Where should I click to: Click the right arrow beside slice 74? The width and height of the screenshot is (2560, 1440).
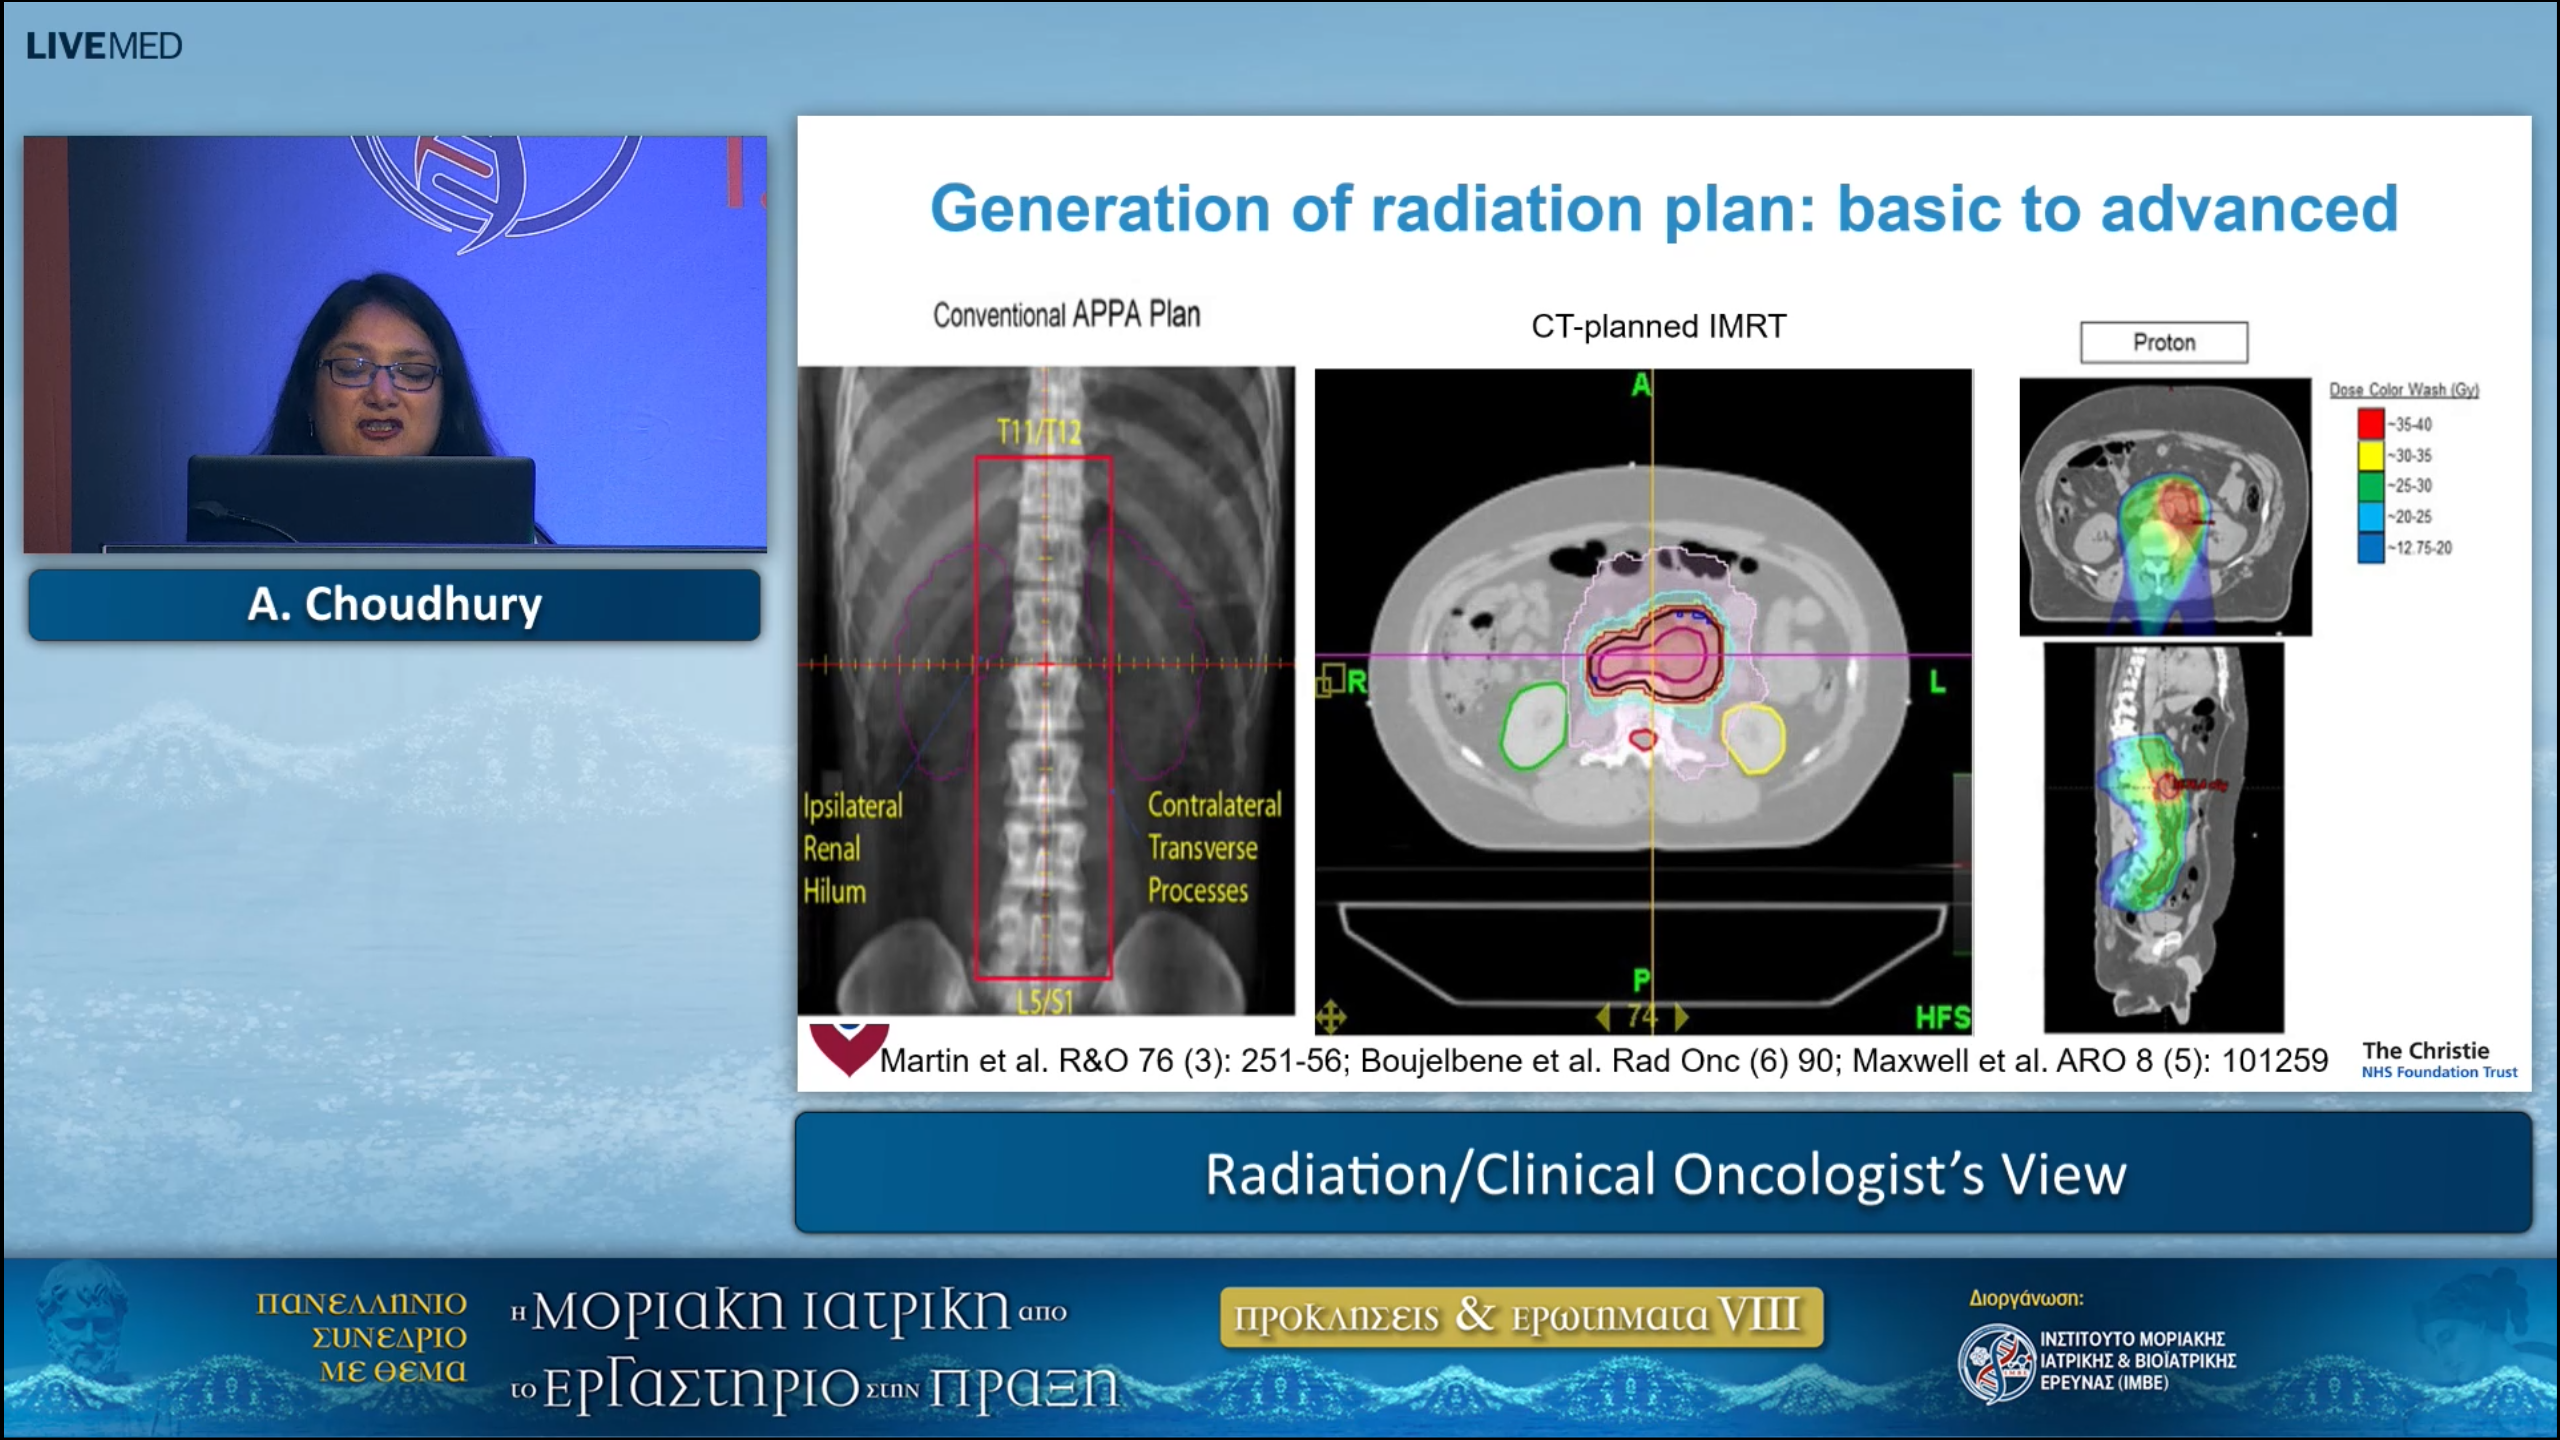pos(1681,1017)
